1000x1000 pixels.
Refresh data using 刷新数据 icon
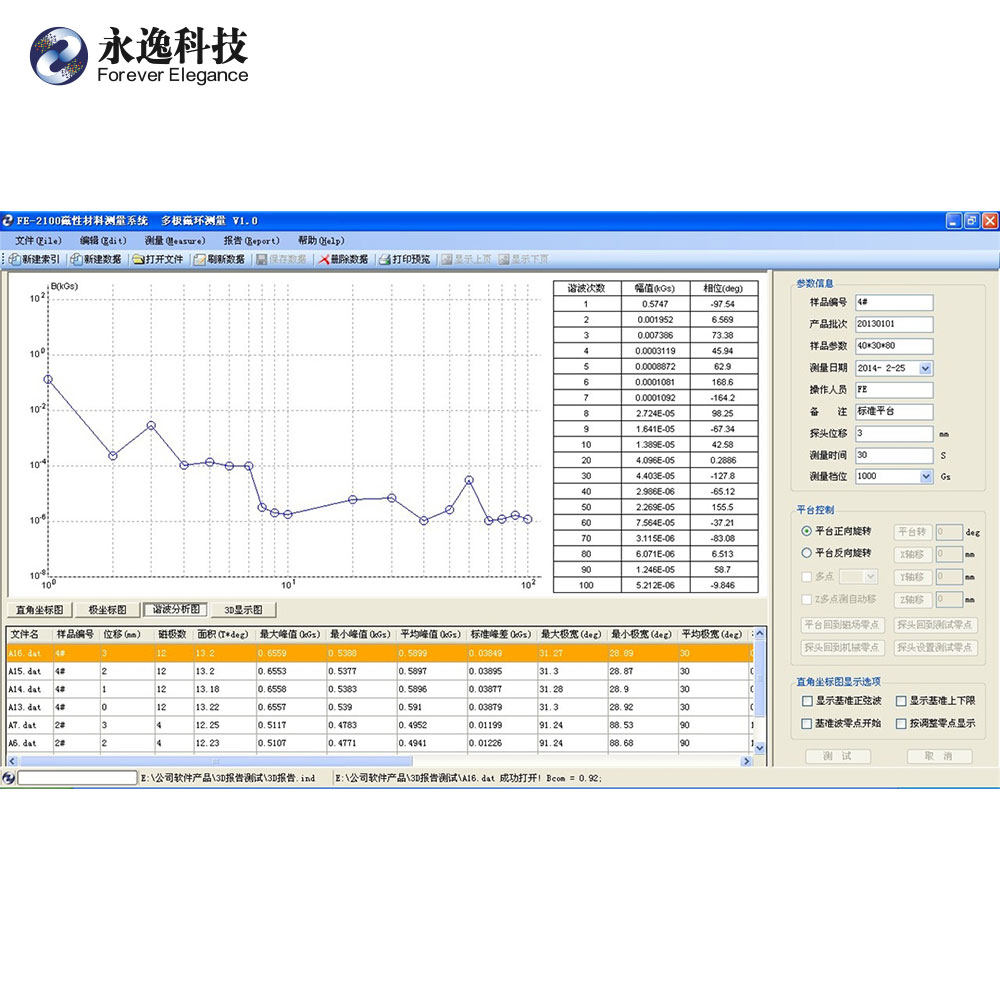pyautogui.click(x=200, y=260)
